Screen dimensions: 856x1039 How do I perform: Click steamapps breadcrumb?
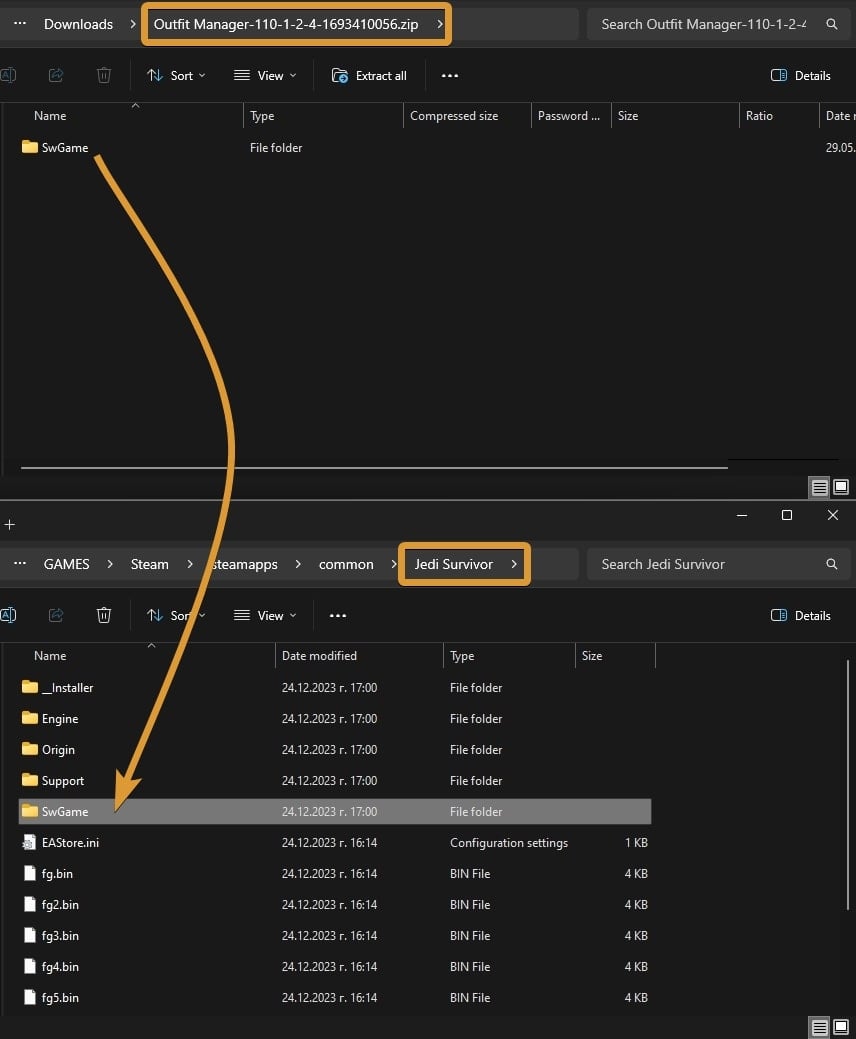pos(244,565)
